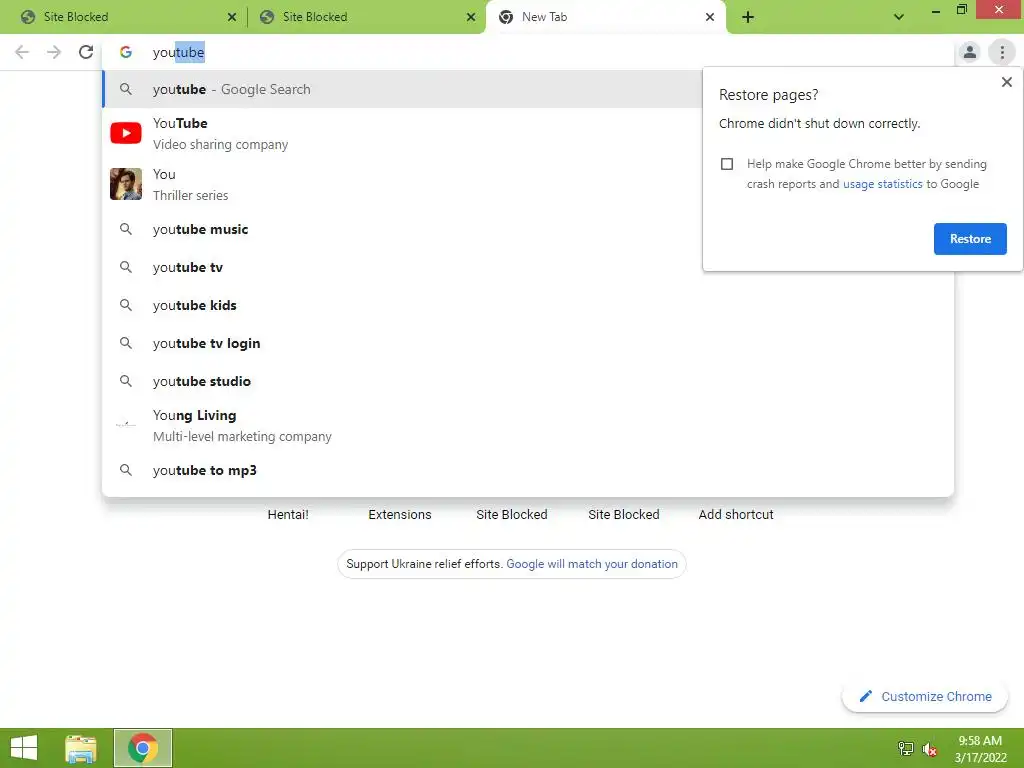Click the browser forward arrow
Screen dimensions: 1024x768
pyautogui.click(x=54, y=52)
